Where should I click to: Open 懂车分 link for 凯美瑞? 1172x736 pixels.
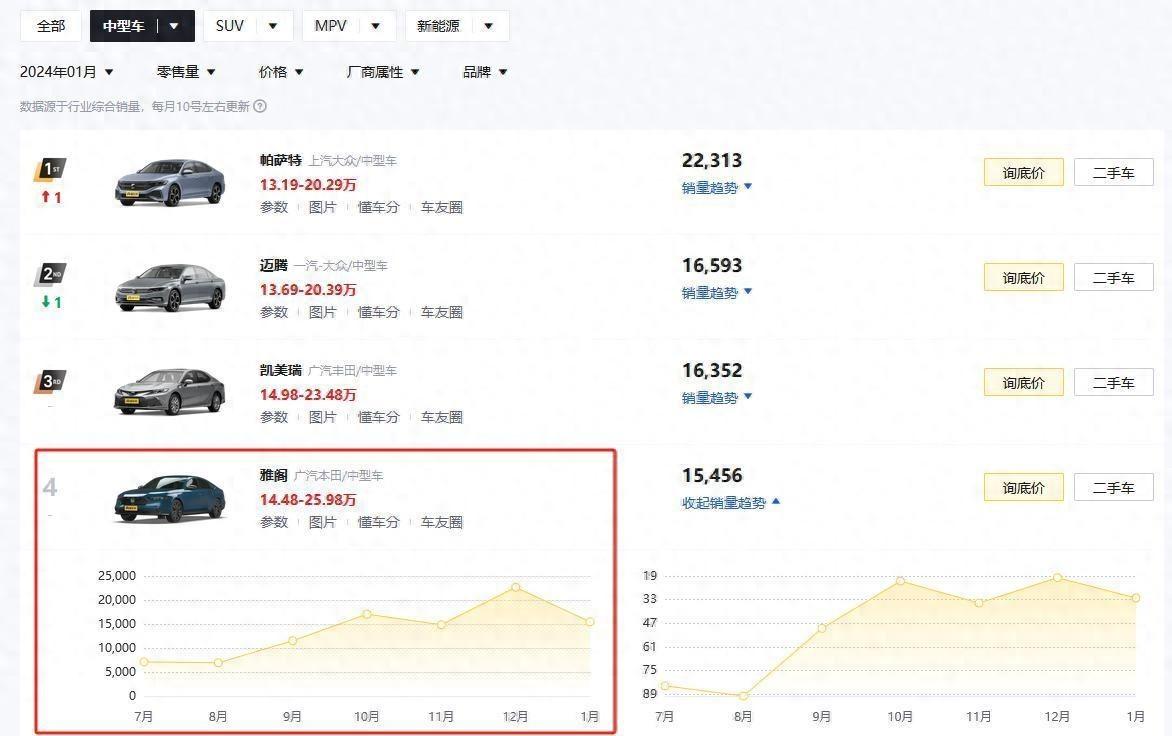[378, 417]
